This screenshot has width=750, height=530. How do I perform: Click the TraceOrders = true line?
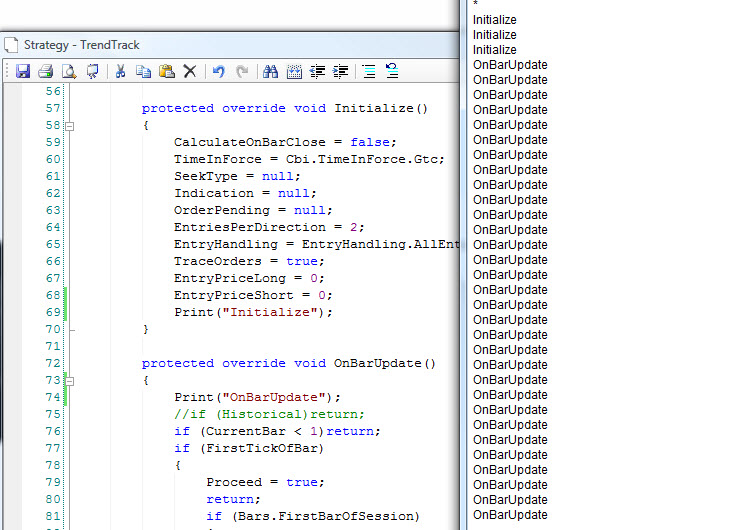[x=249, y=261]
